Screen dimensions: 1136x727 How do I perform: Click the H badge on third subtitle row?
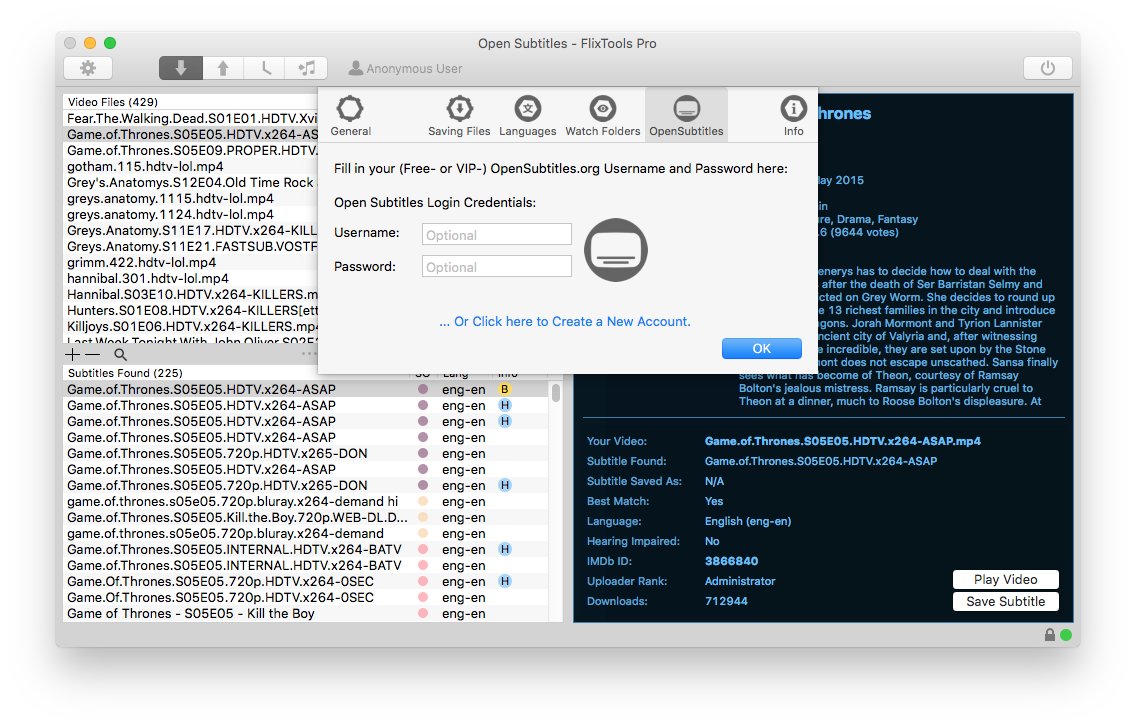tap(505, 421)
